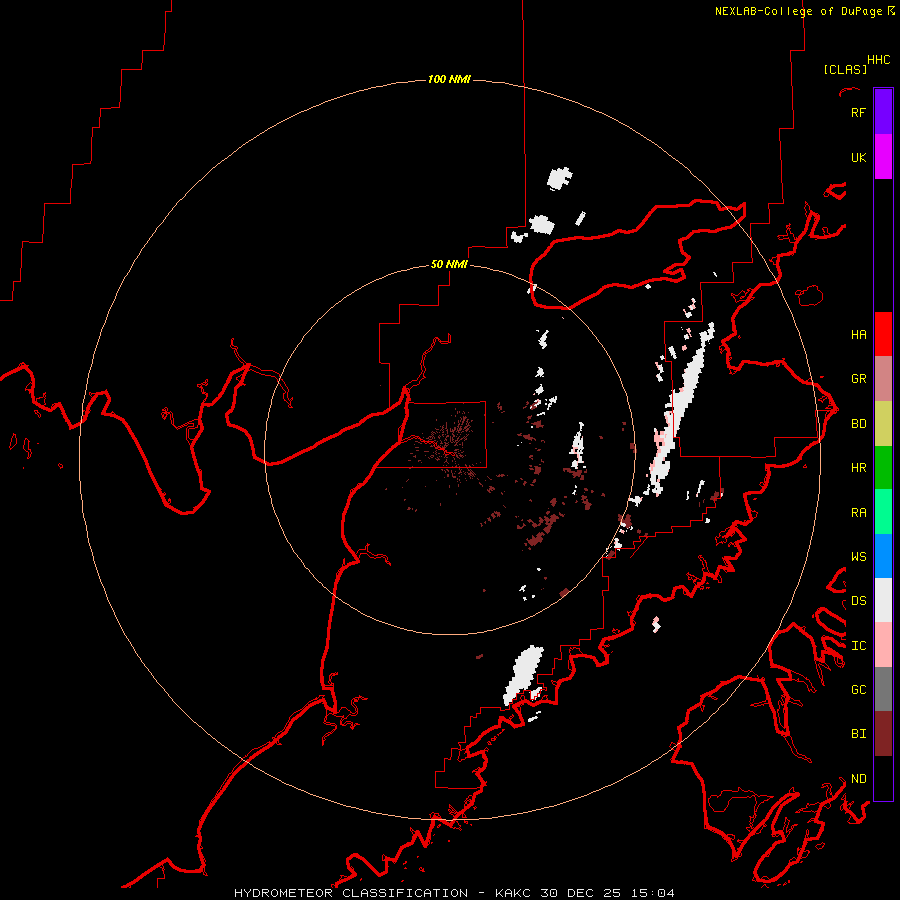The width and height of the screenshot is (900, 900).
Task: Click the 30 DEC 25 date text
Action: [x=580, y=893]
